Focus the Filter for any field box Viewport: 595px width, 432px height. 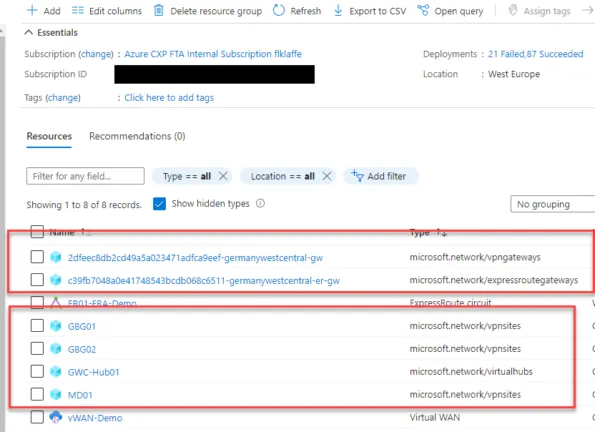[85, 176]
